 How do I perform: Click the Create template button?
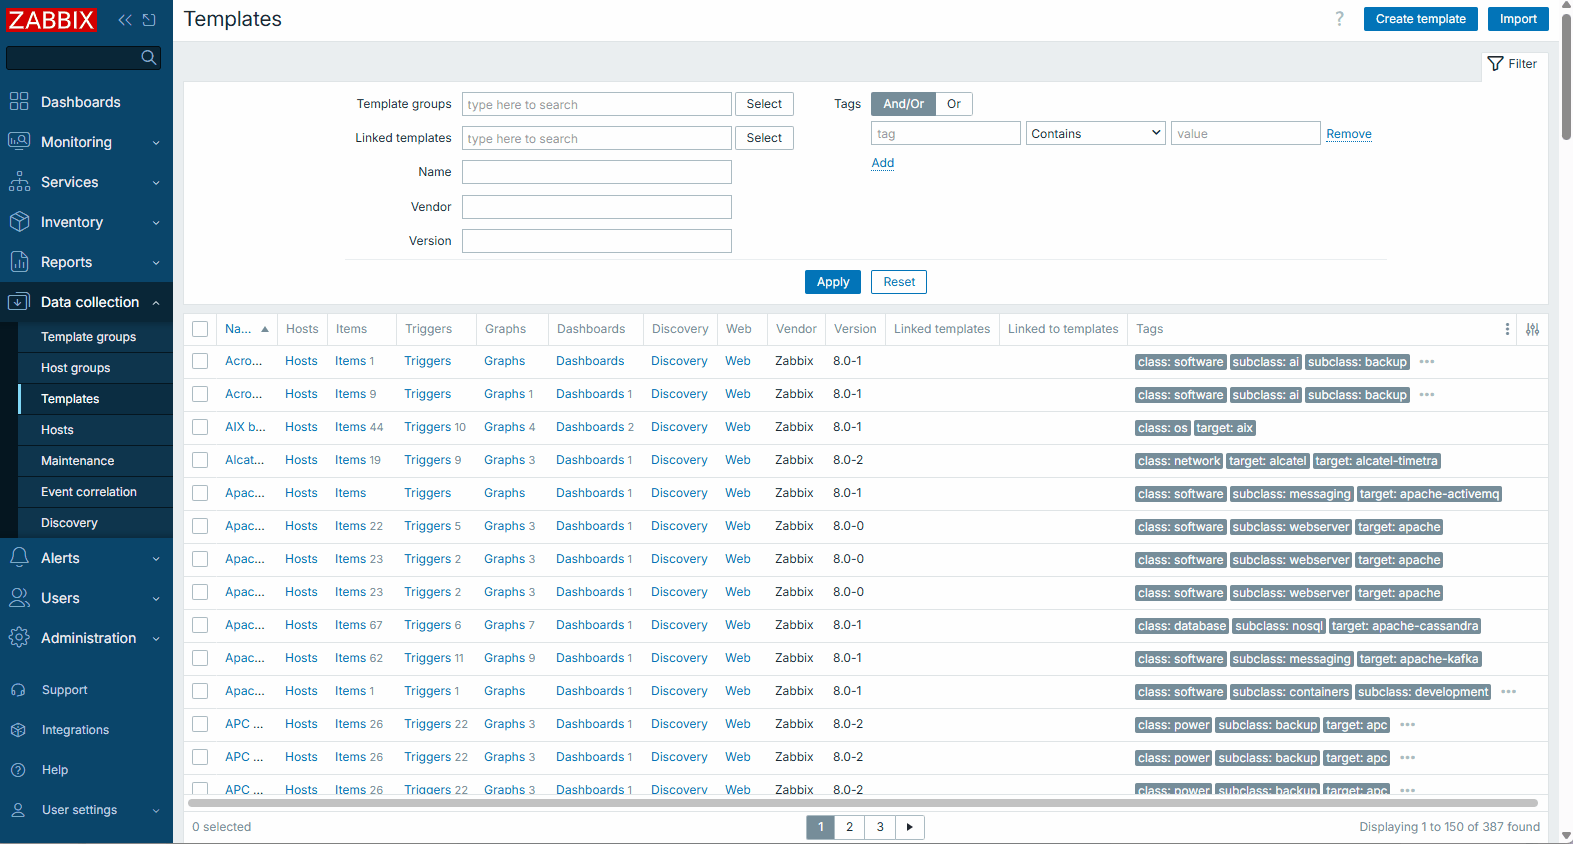tap(1420, 19)
